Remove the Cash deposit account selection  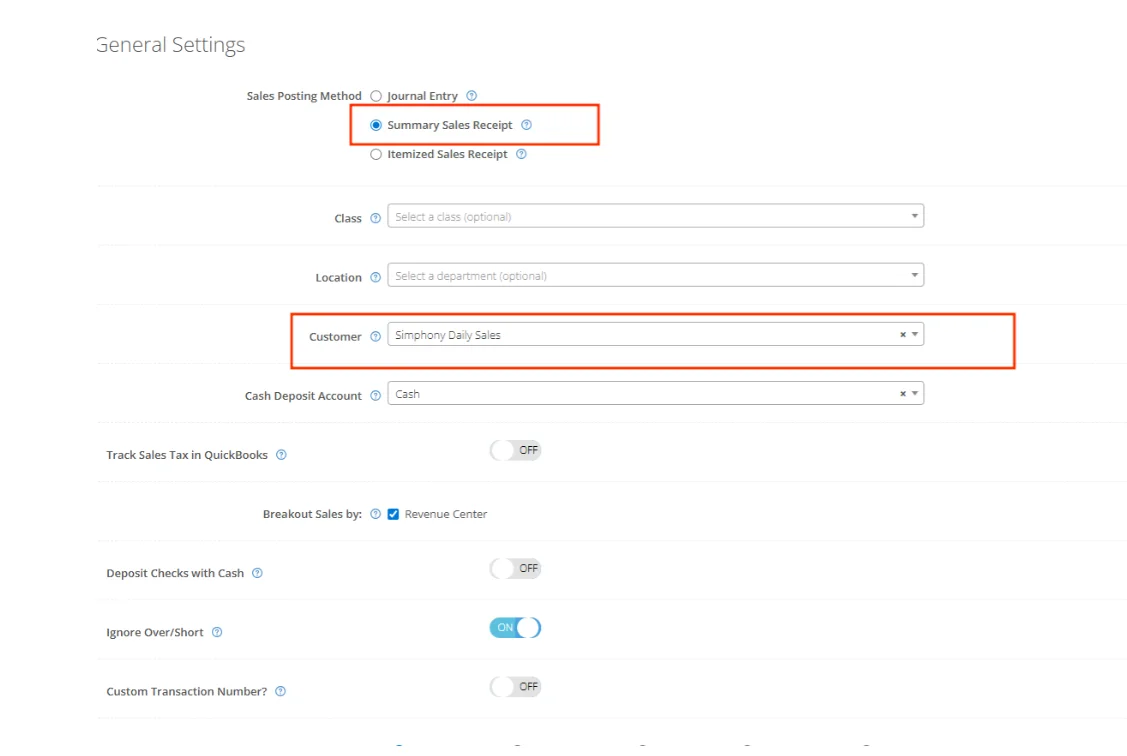(902, 392)
